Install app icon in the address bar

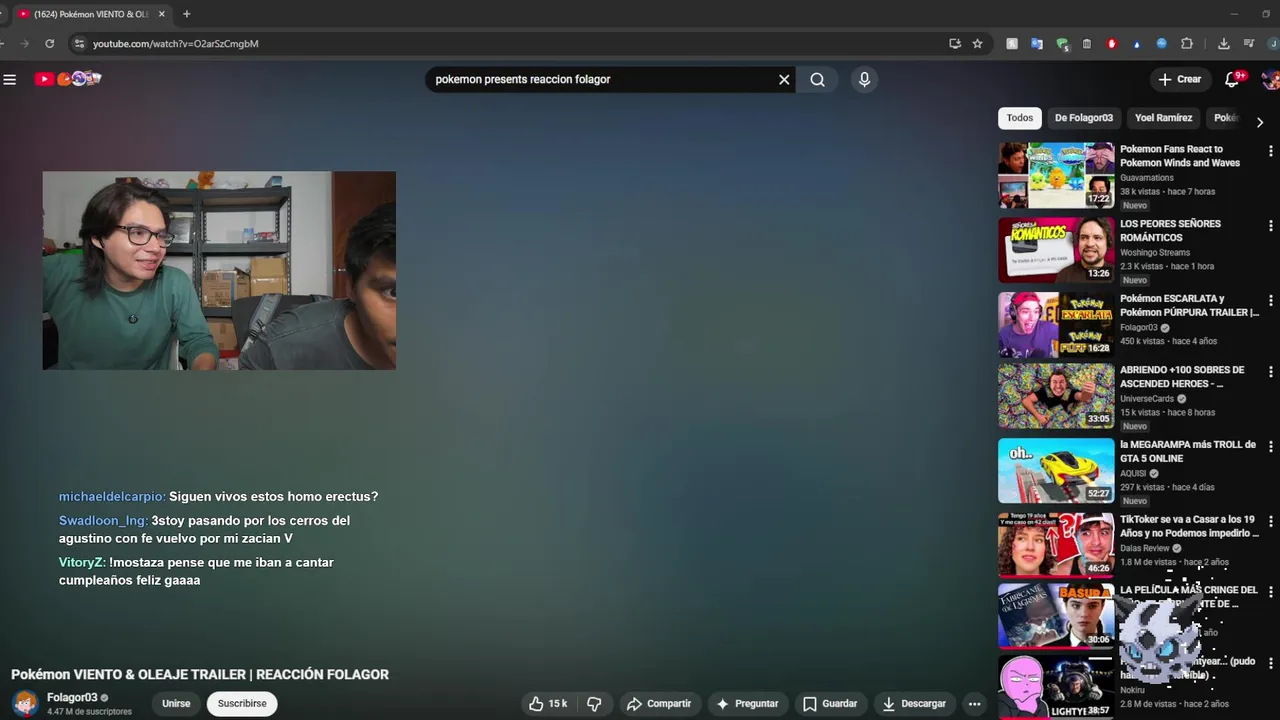click(955, 43)
